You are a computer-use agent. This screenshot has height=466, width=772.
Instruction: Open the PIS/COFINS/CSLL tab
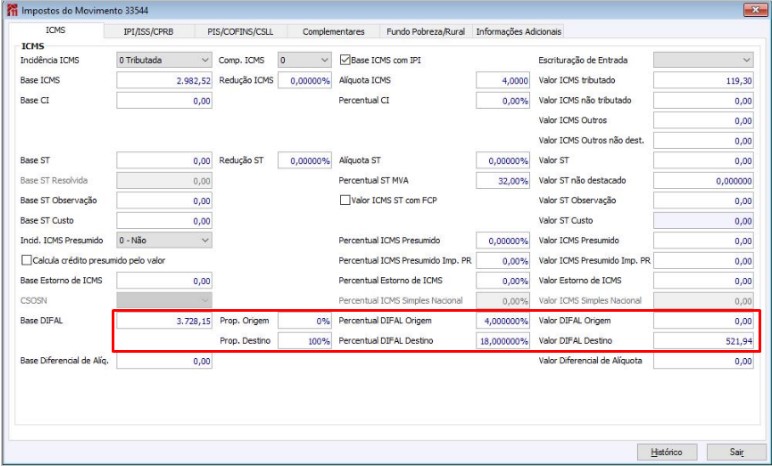click(240, 32)
